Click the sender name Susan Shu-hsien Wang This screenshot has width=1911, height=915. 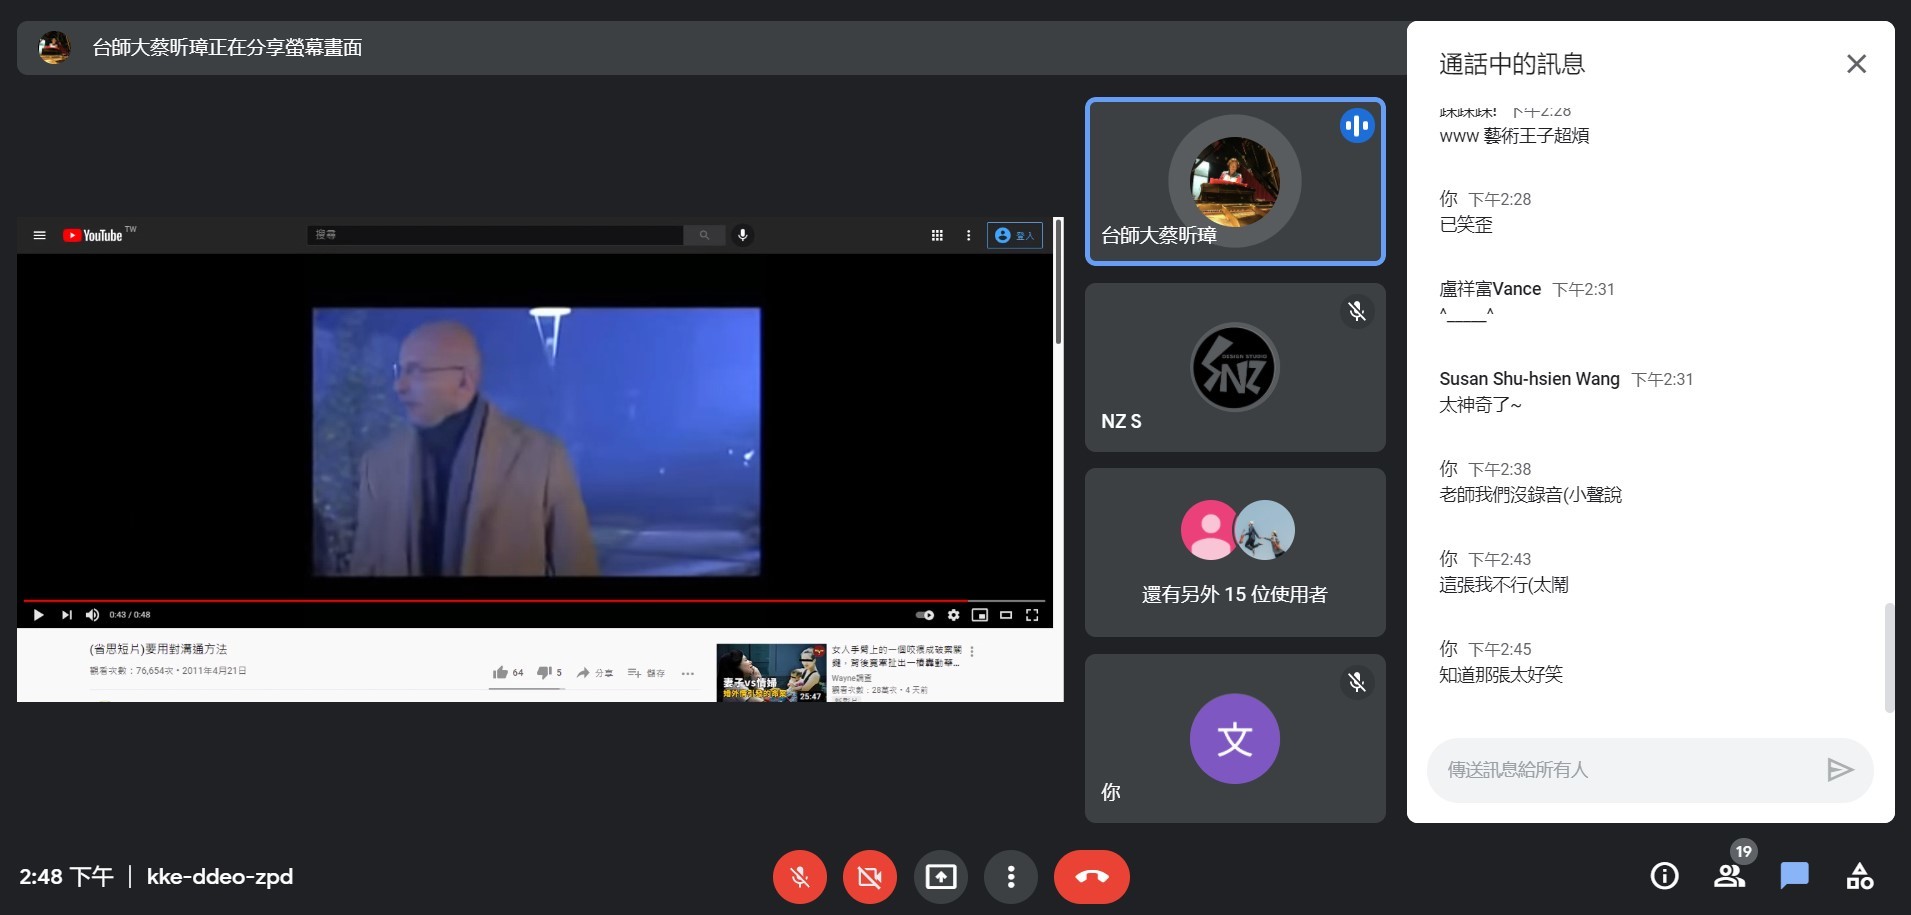pos(1529,379)
